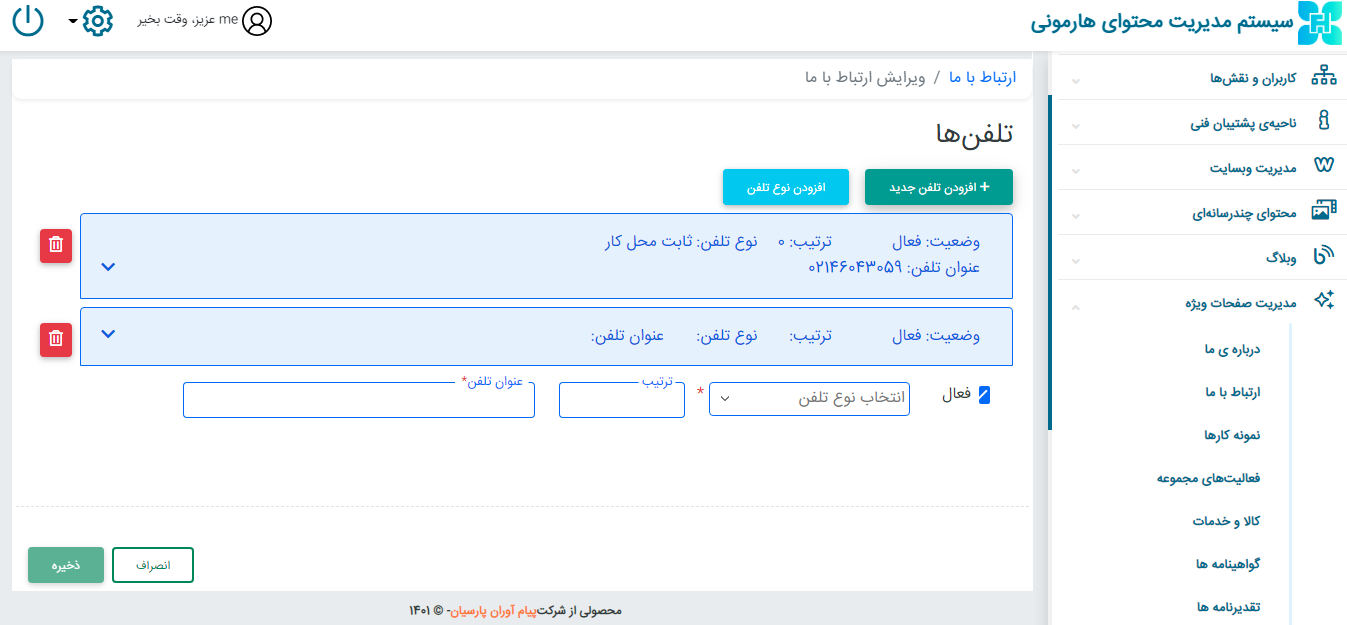Delete the first phone entry (02146043059)
Screen dimensions: 1347x625
pos(56,245)
